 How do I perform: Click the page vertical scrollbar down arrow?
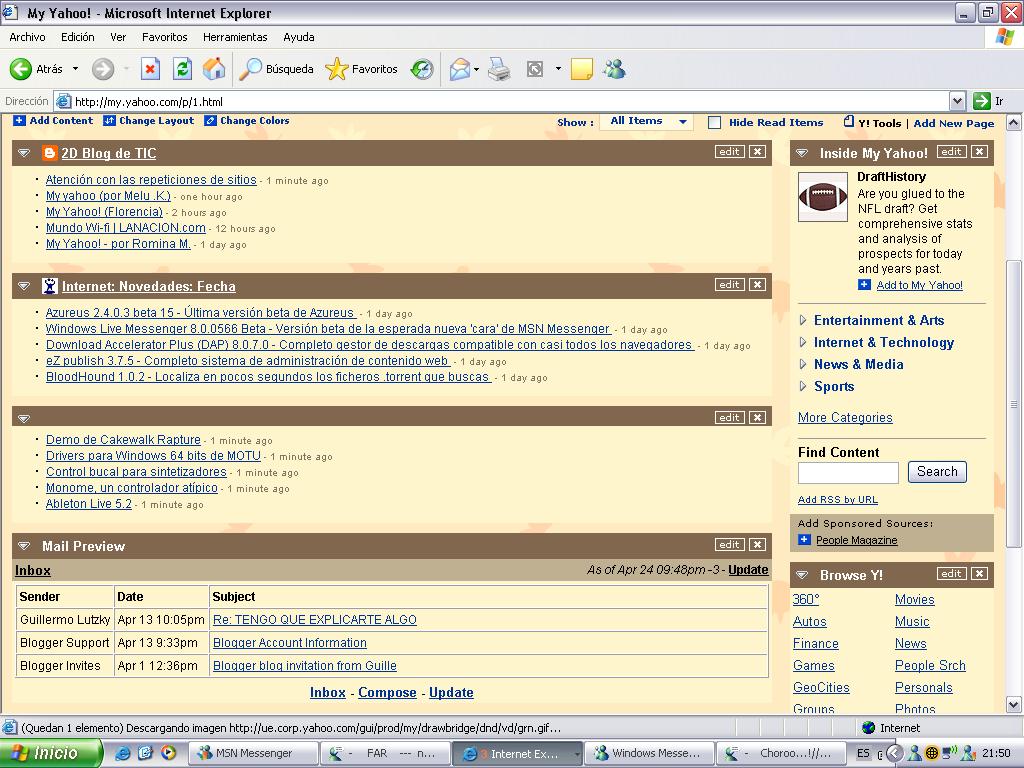pos(1014,705)
